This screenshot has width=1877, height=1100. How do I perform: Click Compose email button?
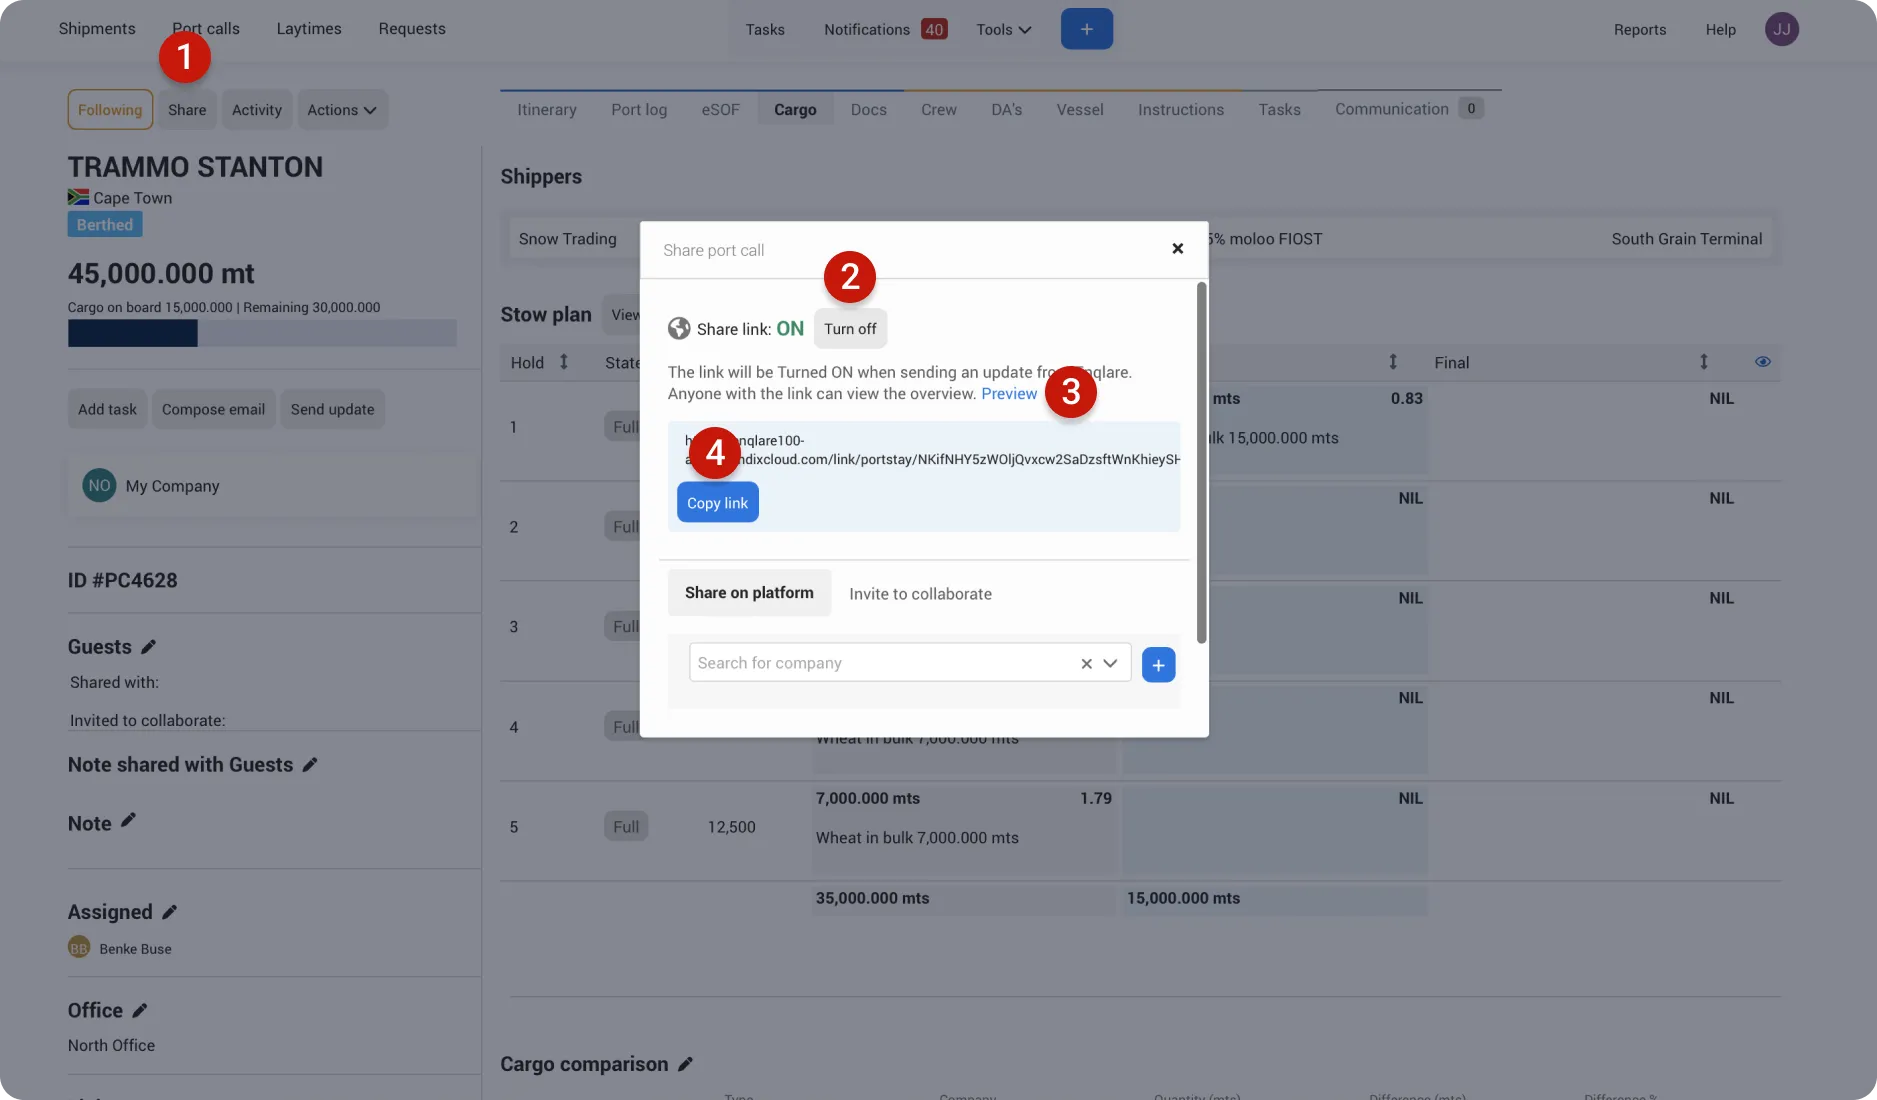click(213, 409)
